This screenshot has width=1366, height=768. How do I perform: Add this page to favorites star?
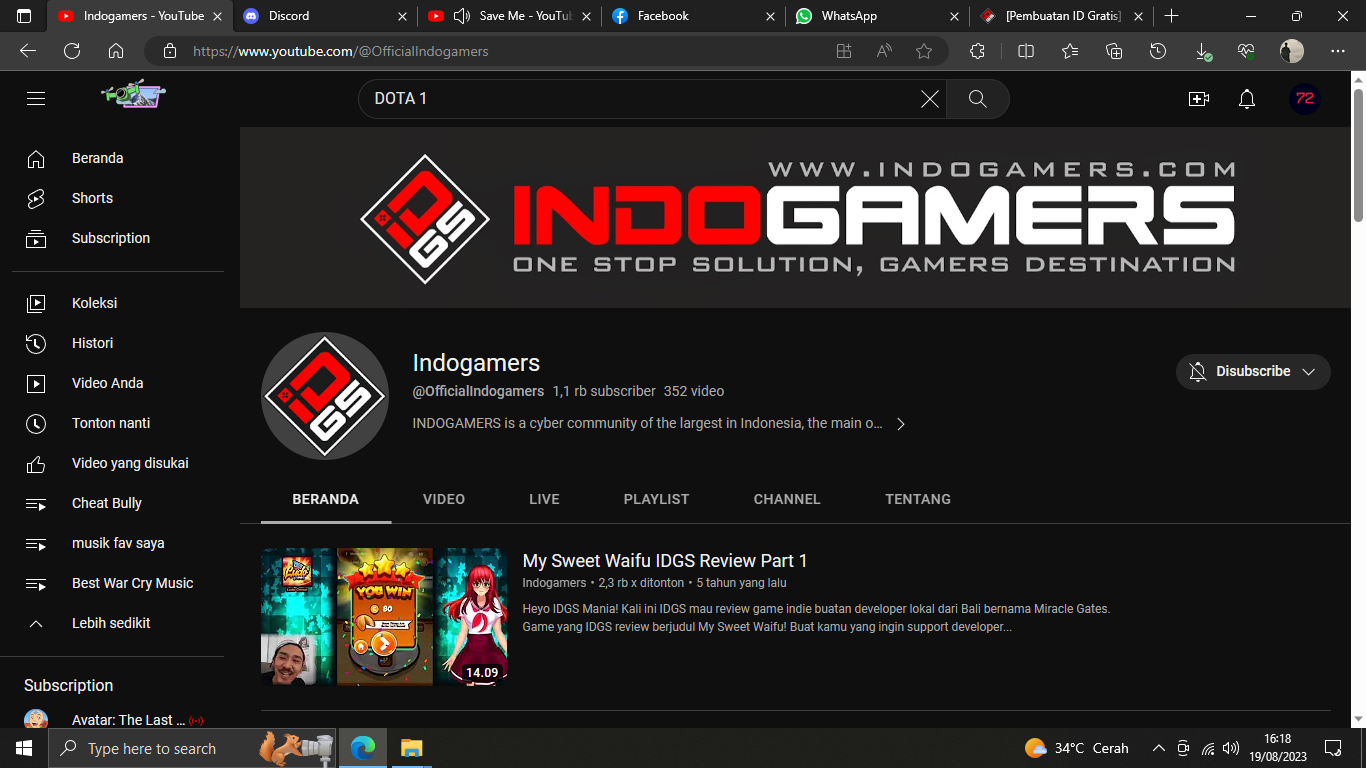924,51
